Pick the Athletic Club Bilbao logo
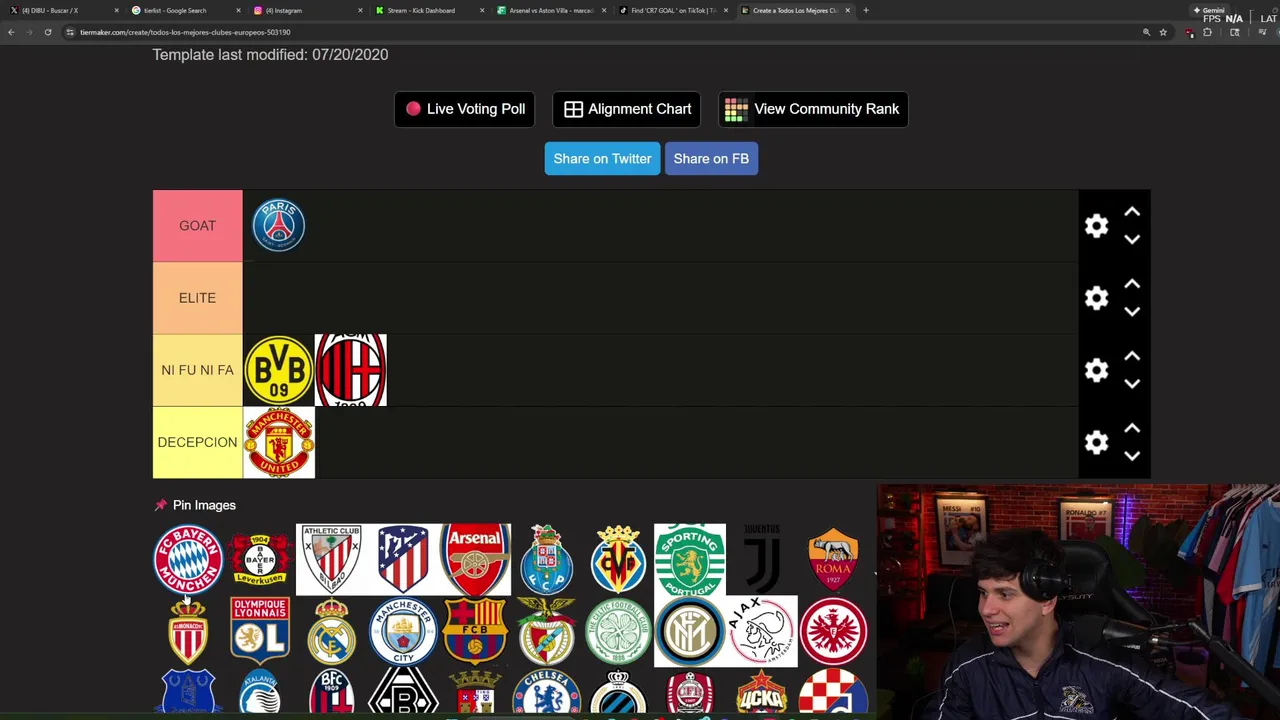Screen dimensions: 1280x720 [331, 559]
